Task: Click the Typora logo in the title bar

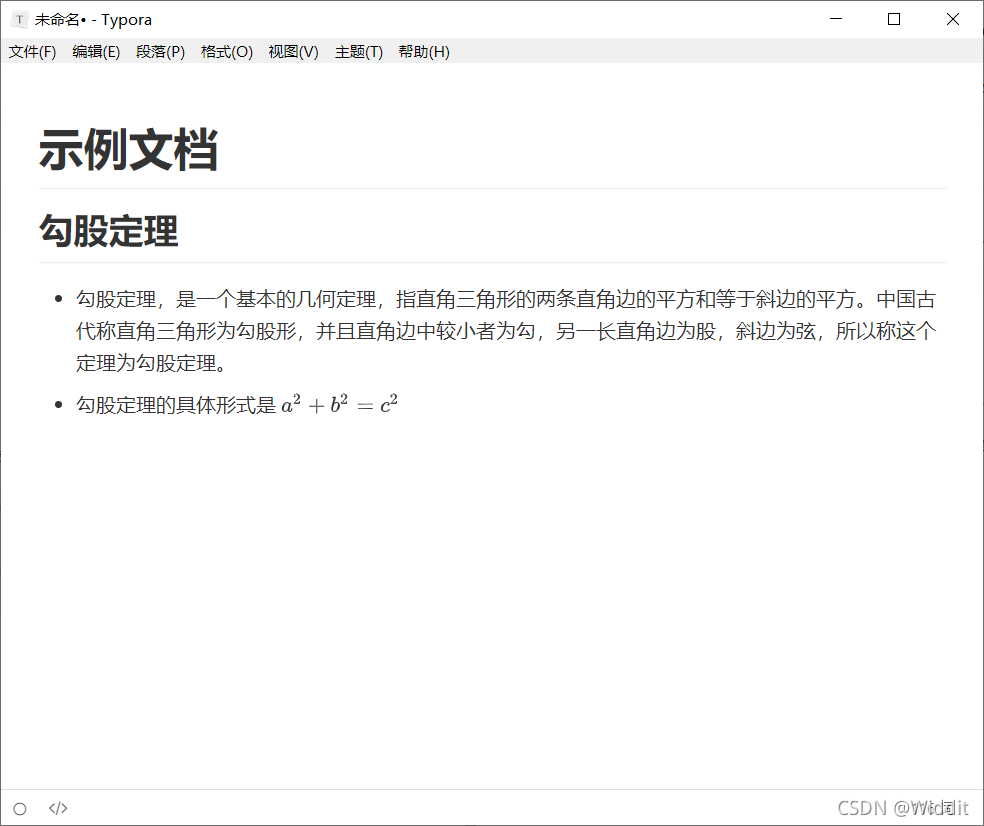Action: [x=19, y=19]
